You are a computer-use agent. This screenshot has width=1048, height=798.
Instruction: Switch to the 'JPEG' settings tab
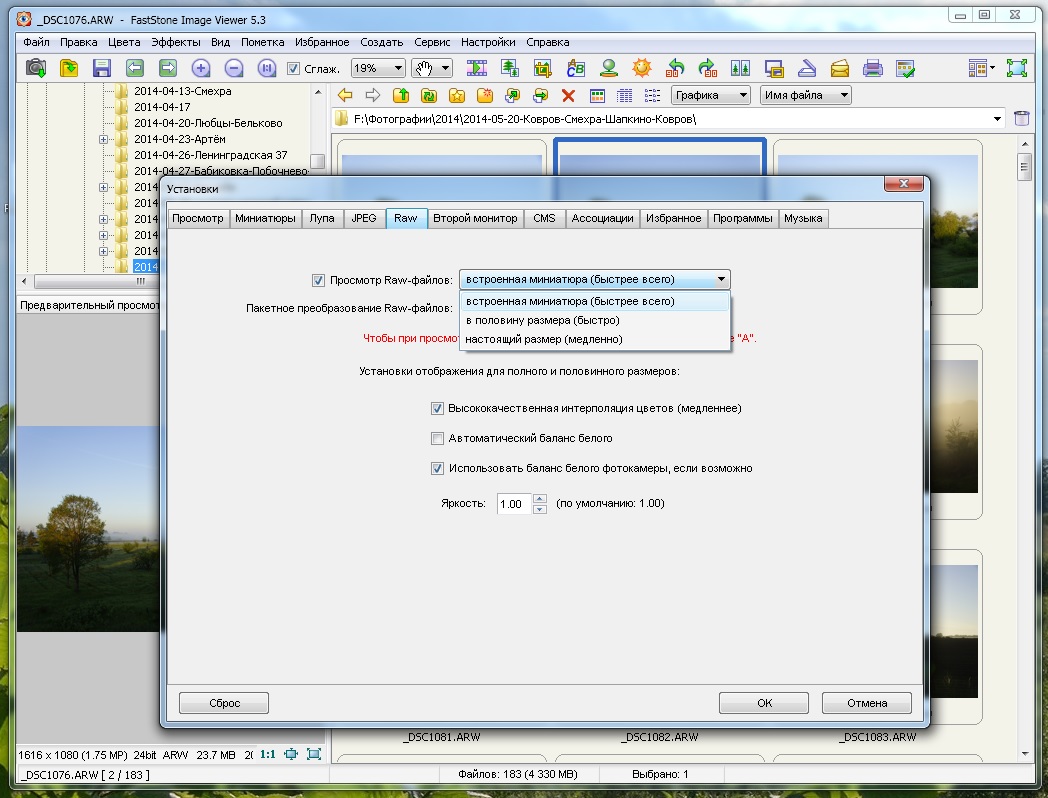click(x=364, y=219)
